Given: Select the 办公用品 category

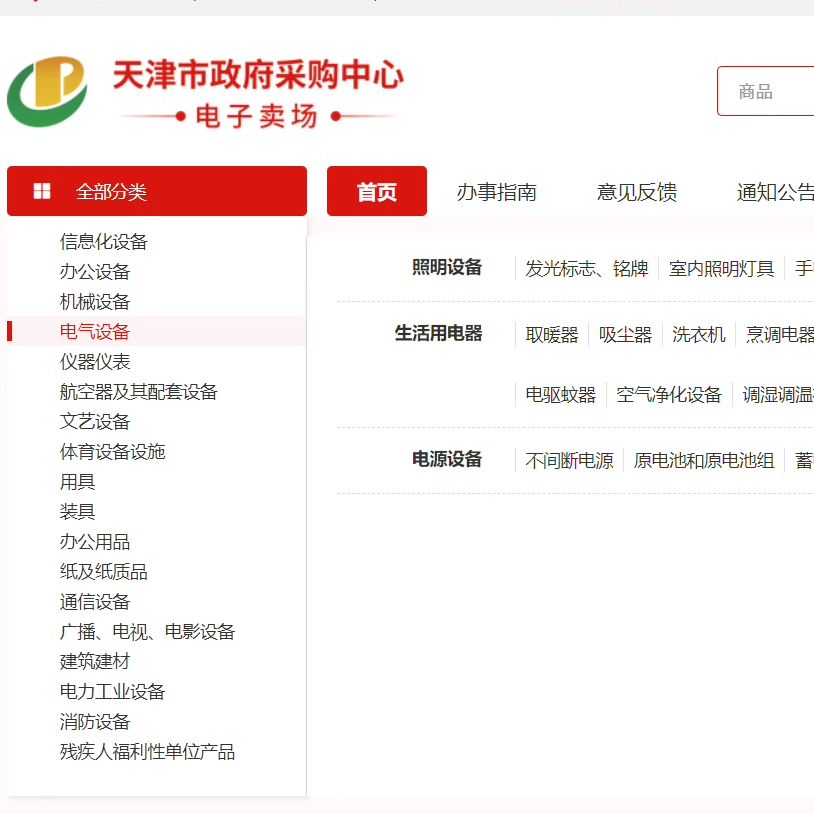Looking at the screenshot, I should [x=95, y=541].
